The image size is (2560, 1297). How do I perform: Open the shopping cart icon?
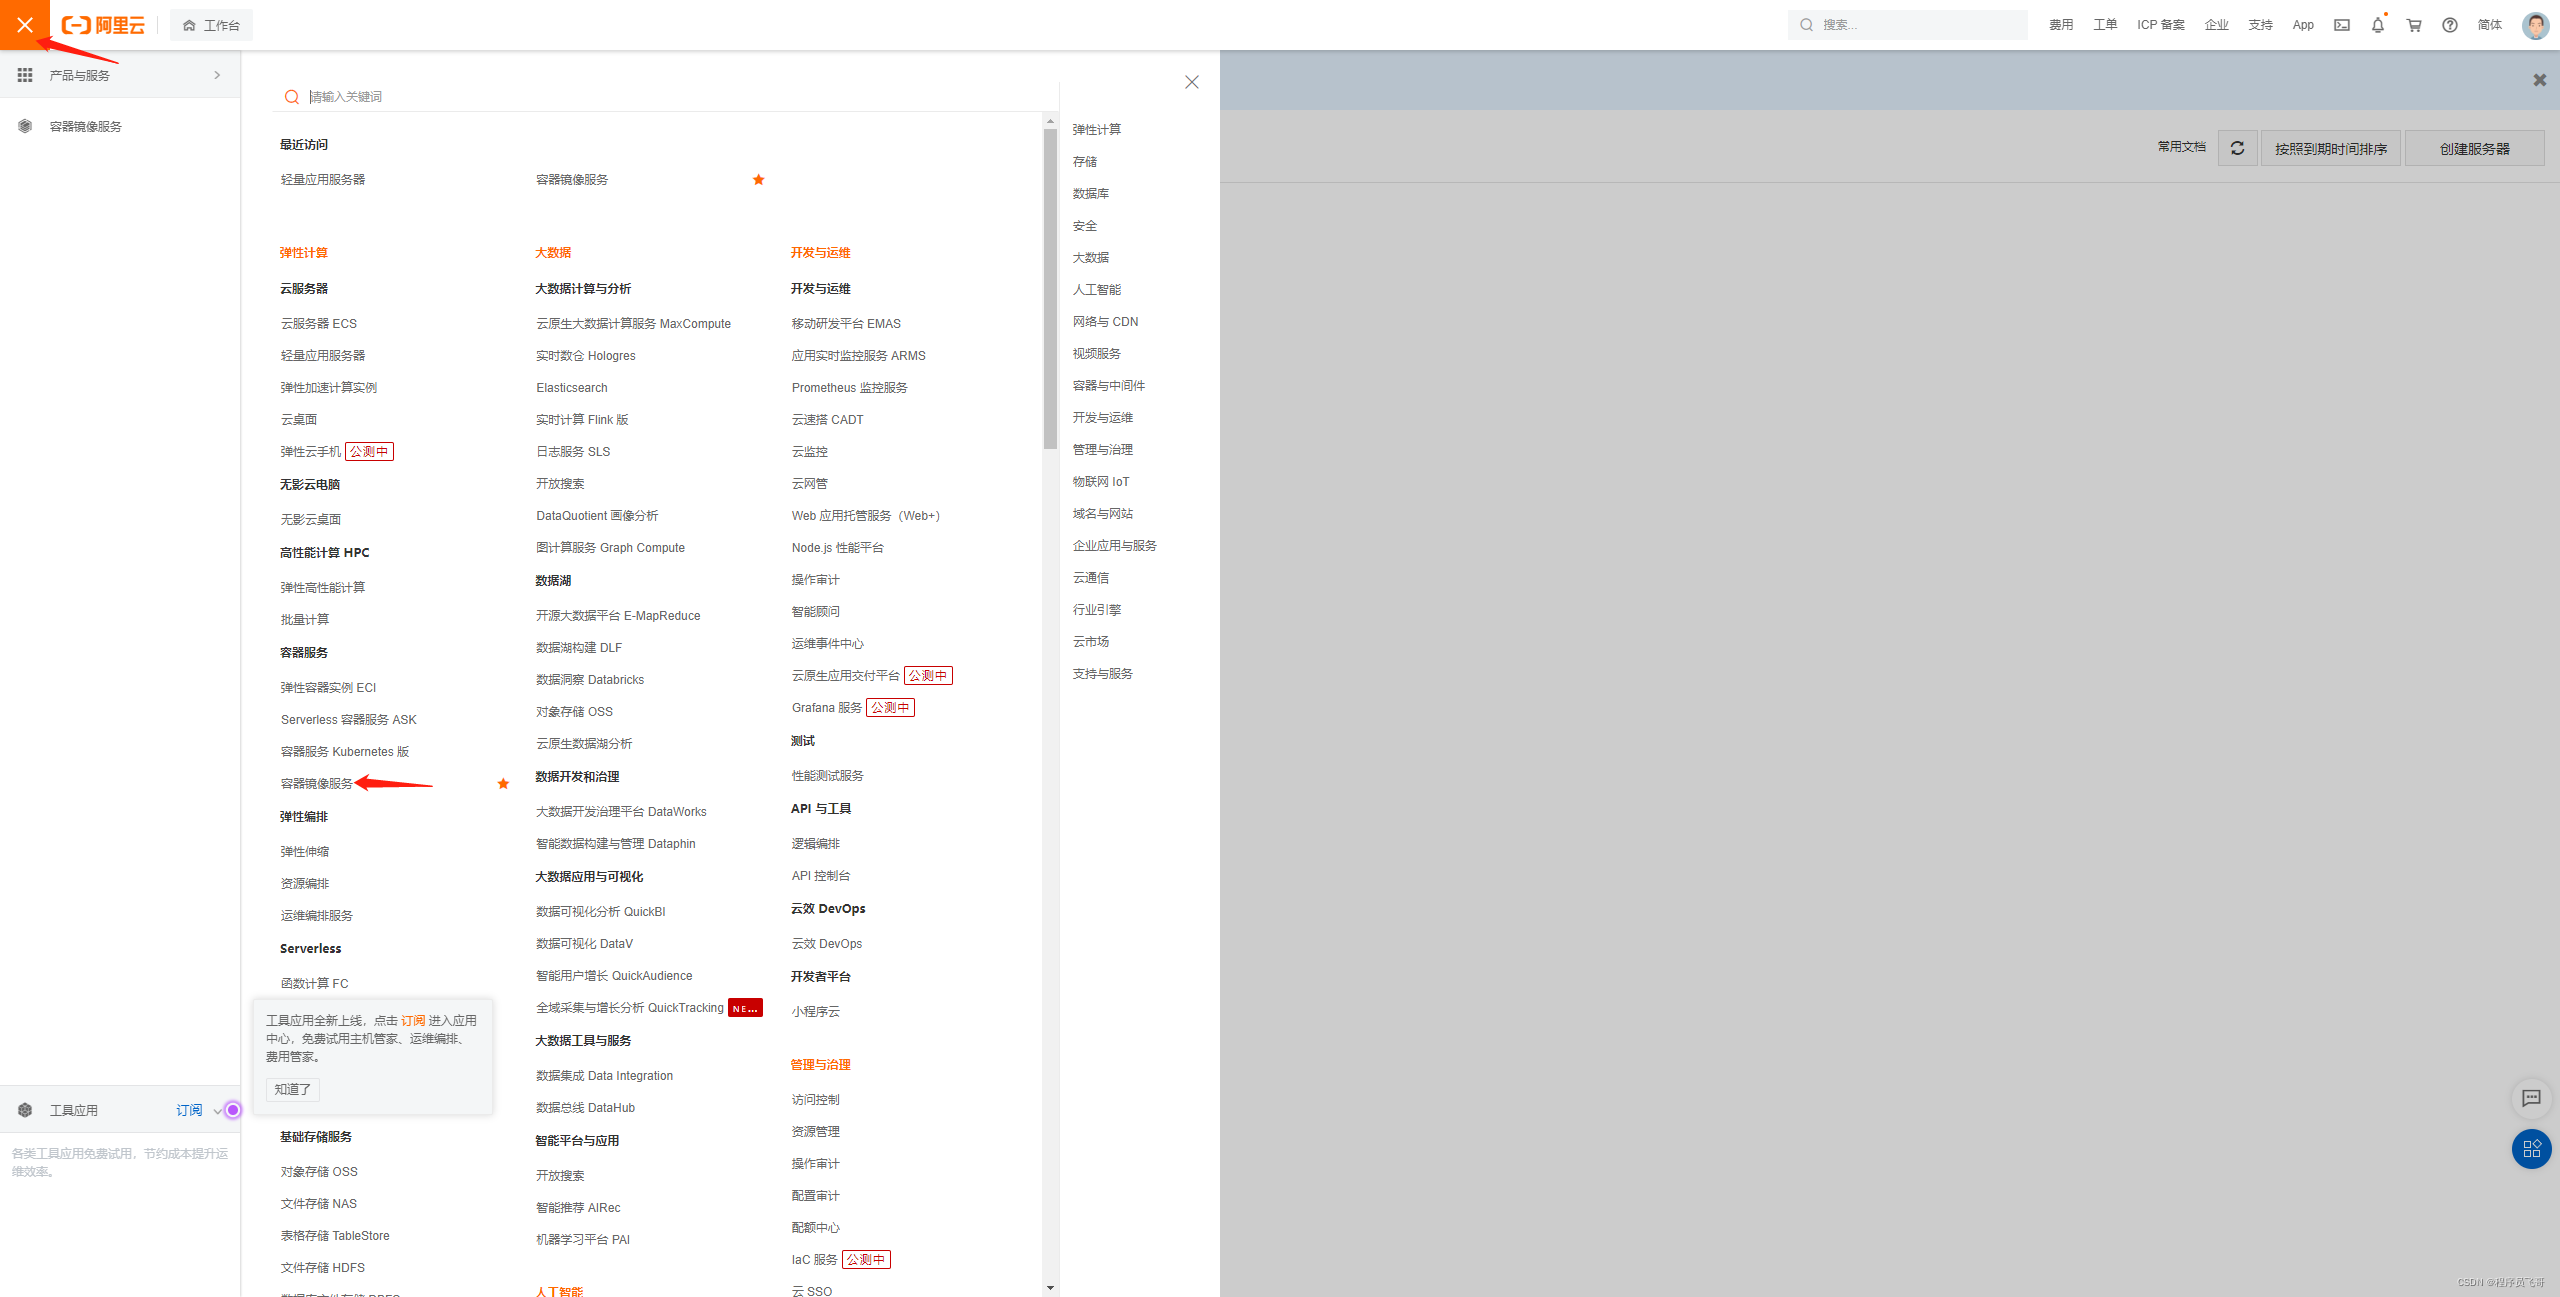[x=2414, y=25]
